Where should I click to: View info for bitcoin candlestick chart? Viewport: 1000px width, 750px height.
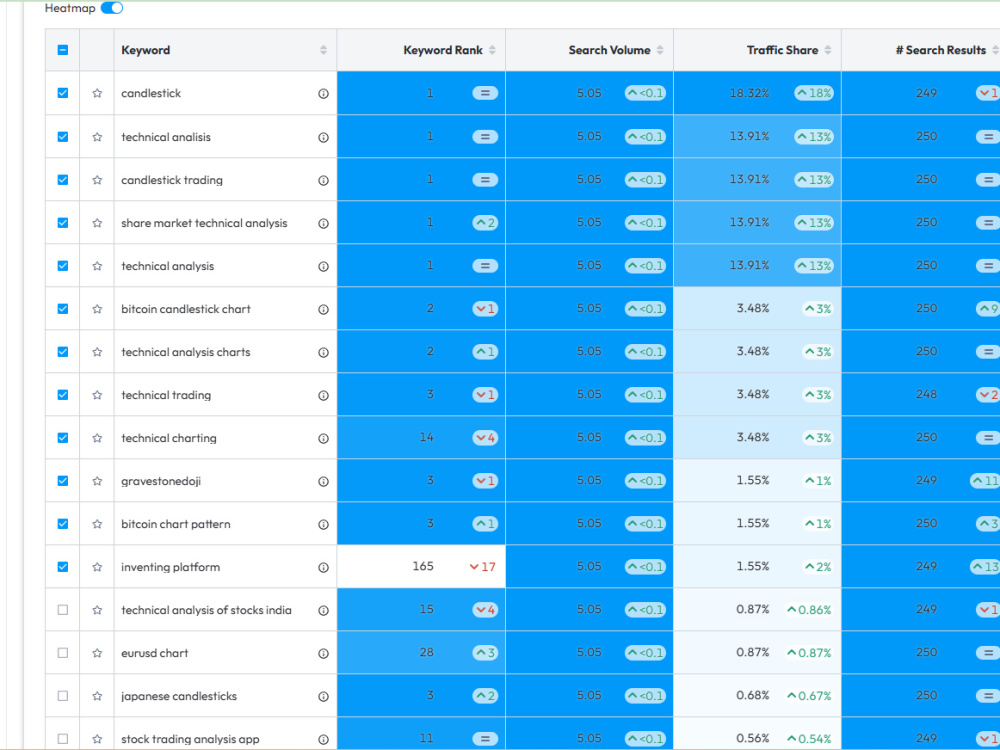click(323, 309)
